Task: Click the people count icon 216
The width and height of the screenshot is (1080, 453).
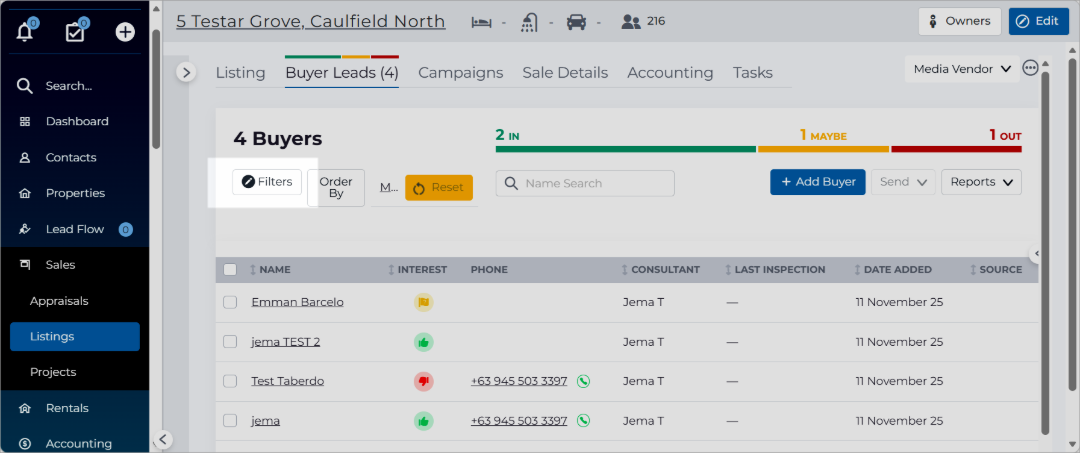Action: [630, 22]
